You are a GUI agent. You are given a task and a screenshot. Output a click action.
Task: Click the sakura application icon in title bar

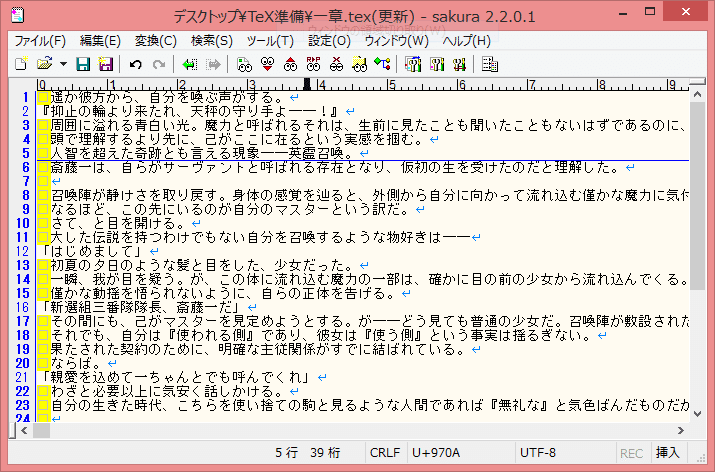(x=17, y=16)
